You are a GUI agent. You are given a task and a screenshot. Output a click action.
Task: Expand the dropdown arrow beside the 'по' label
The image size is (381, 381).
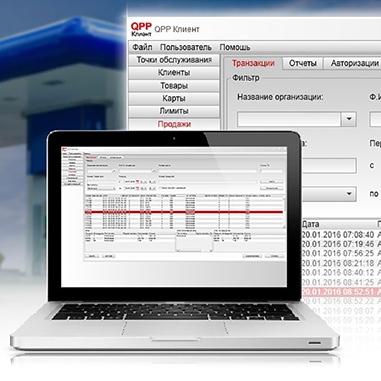pyautogui.click(x=349, y=194)
